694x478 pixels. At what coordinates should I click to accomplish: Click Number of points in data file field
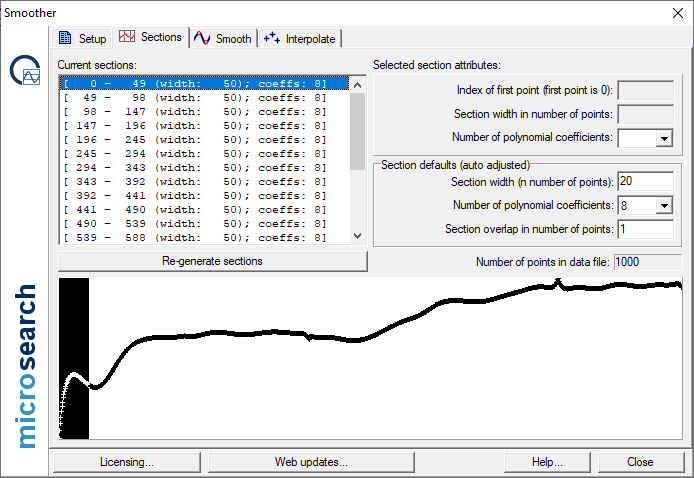(648, 262)
